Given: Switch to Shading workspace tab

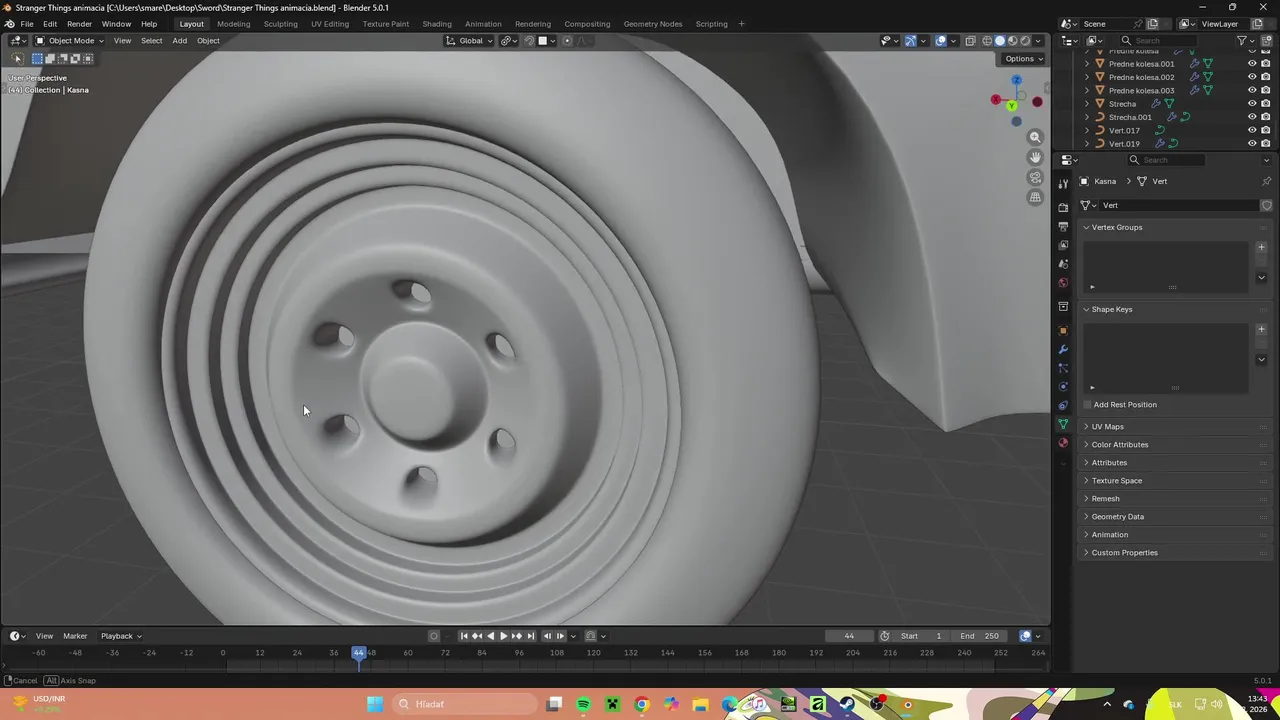Looking at the screenshot, I should click(437, 24).
